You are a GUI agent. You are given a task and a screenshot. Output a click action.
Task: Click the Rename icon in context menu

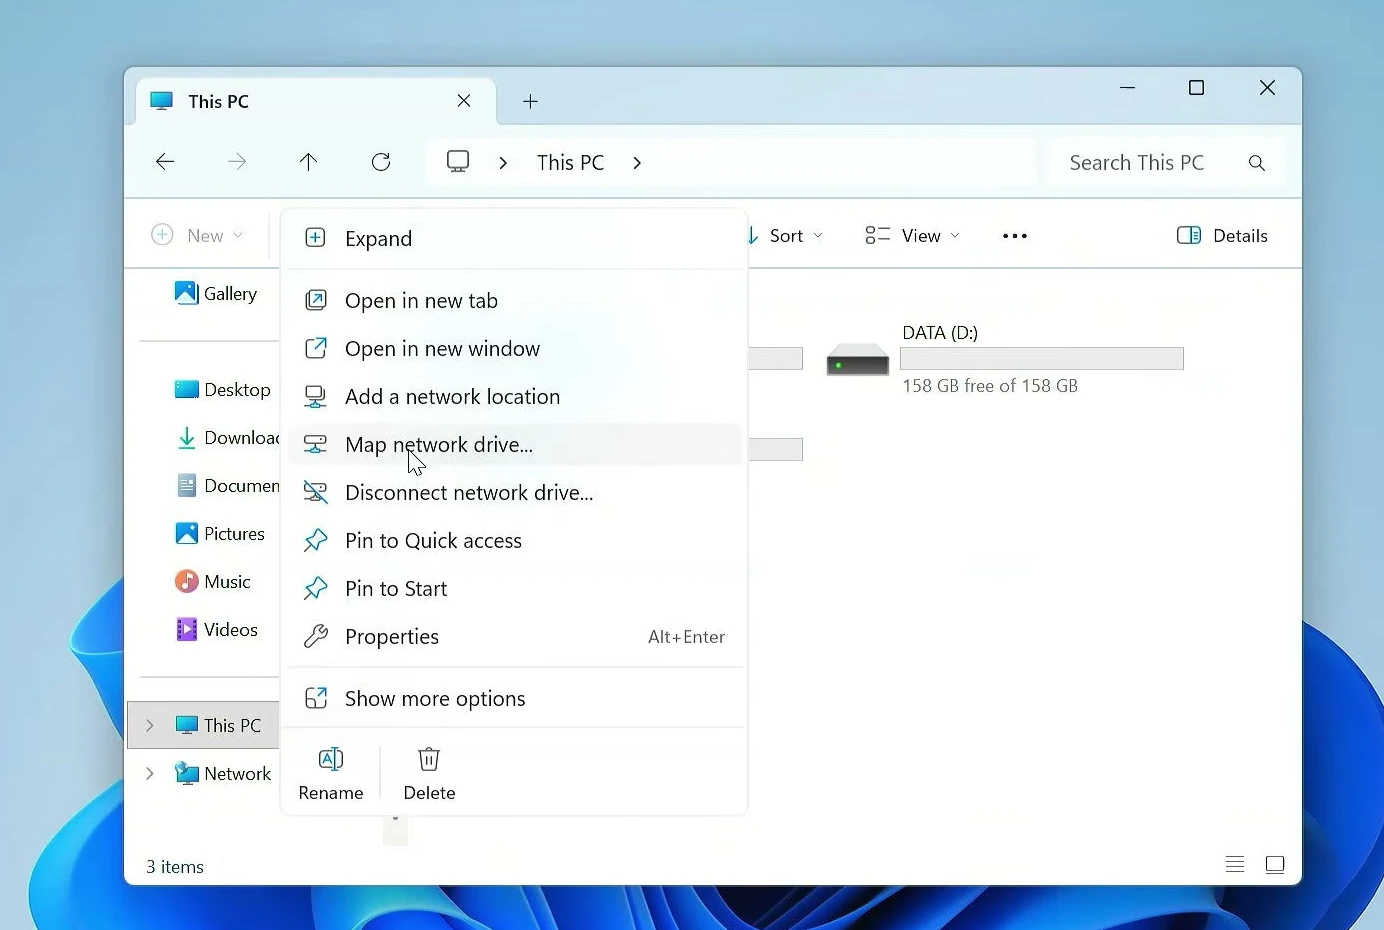[x=331, y=759]
